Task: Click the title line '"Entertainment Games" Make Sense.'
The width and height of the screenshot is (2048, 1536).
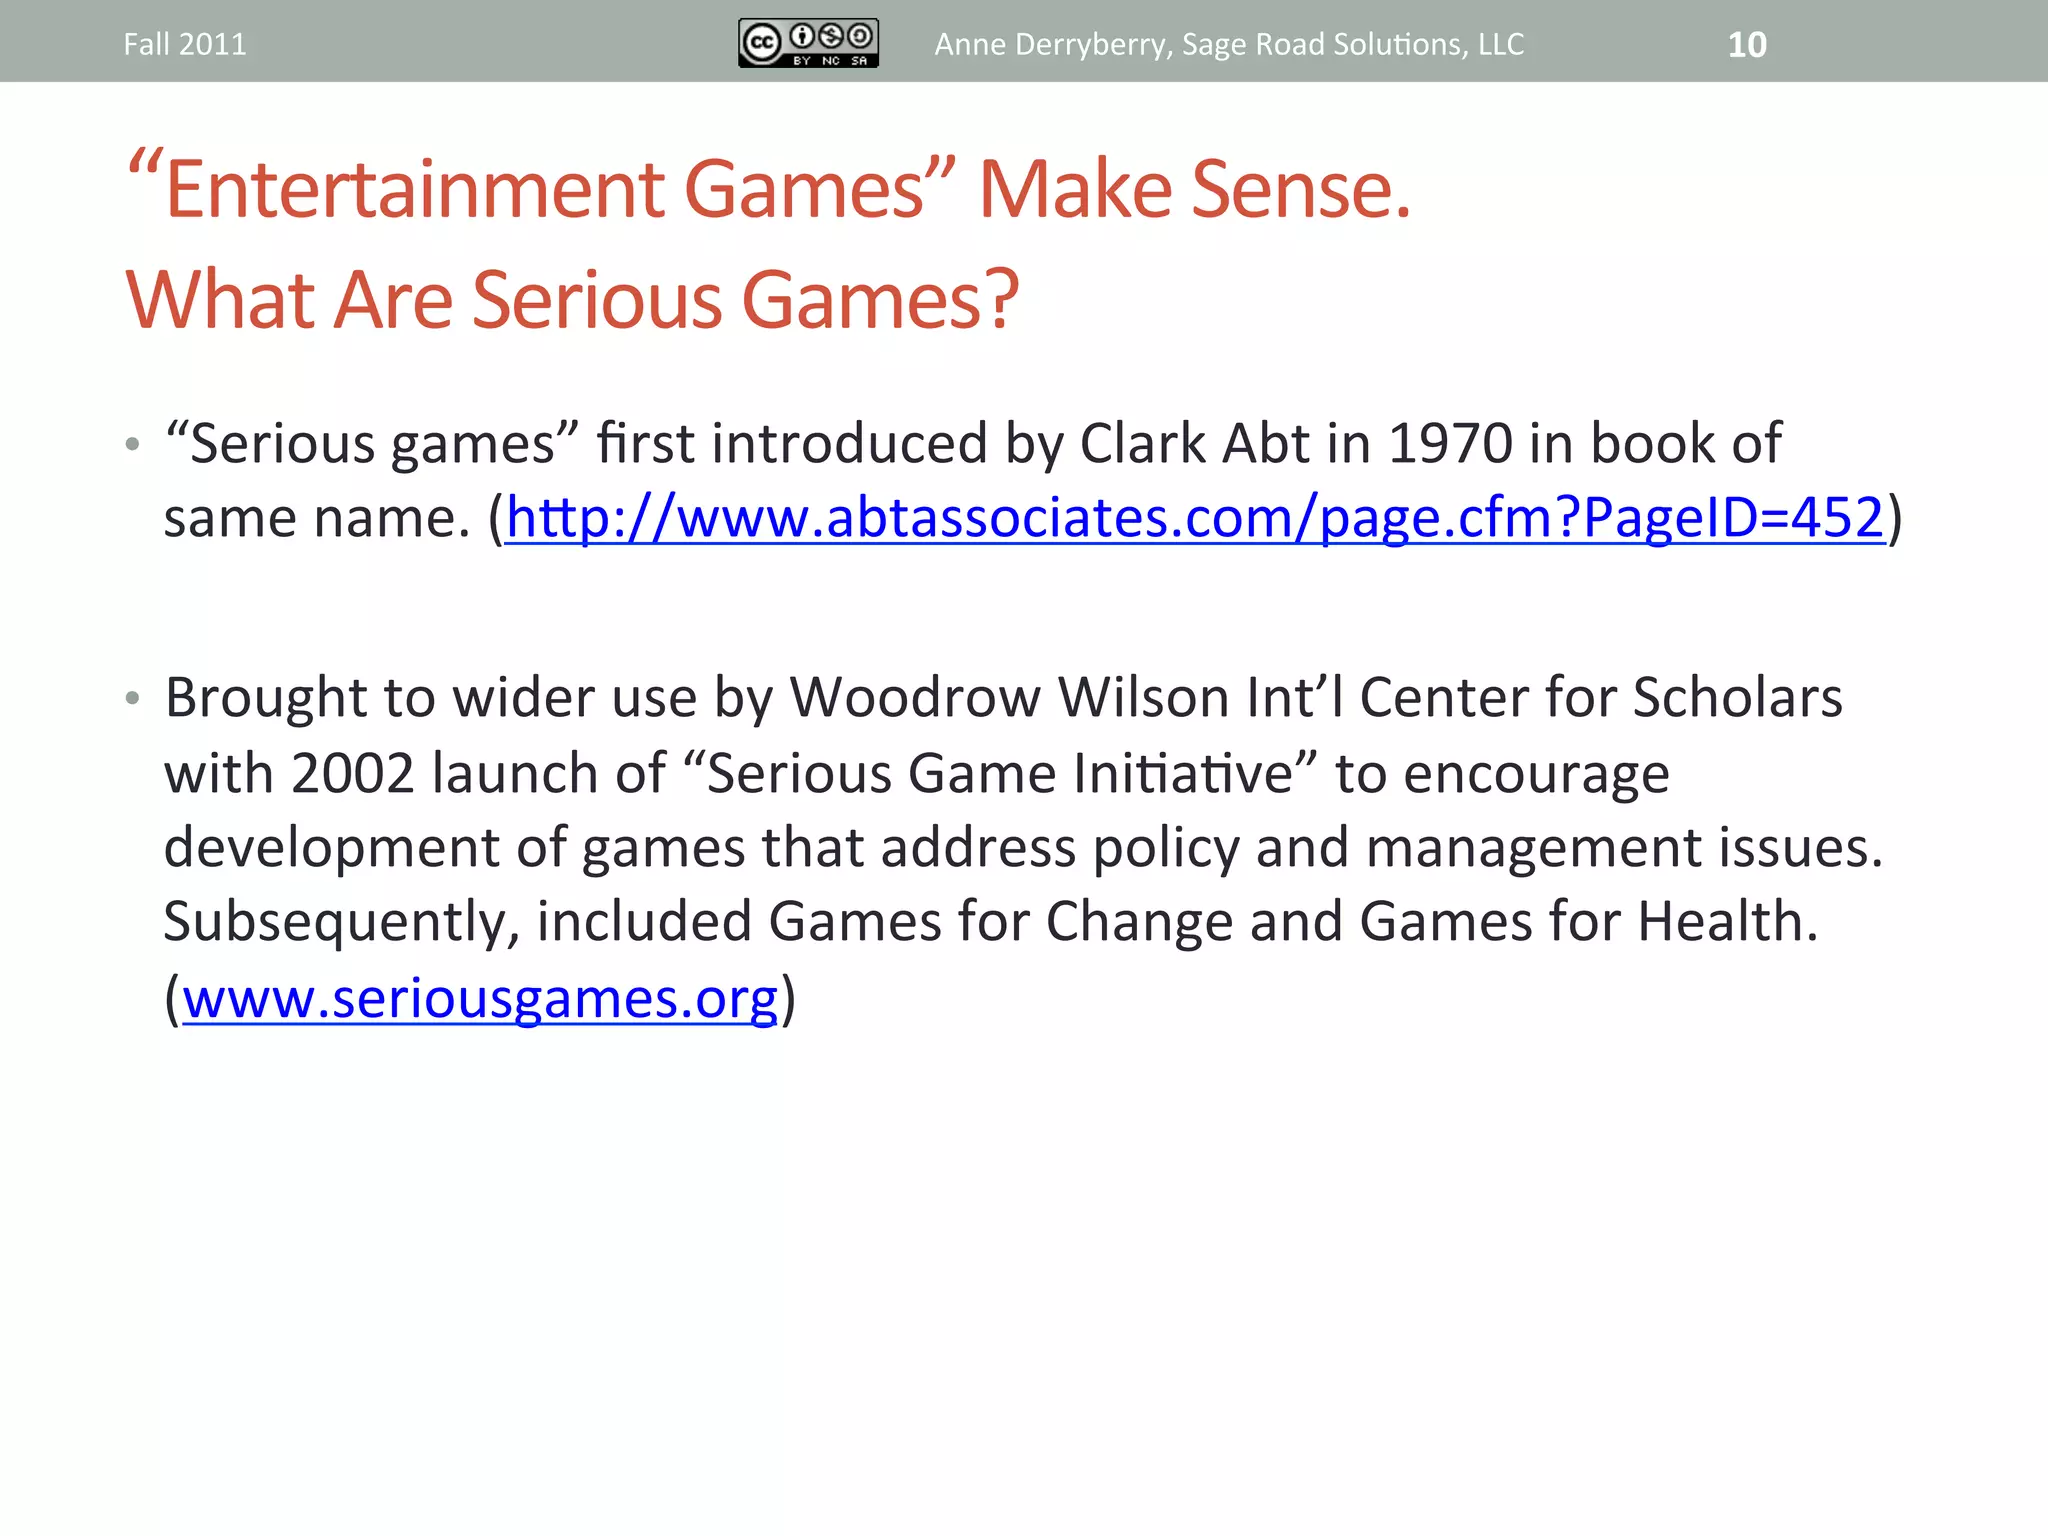Action: click(769, 188)
